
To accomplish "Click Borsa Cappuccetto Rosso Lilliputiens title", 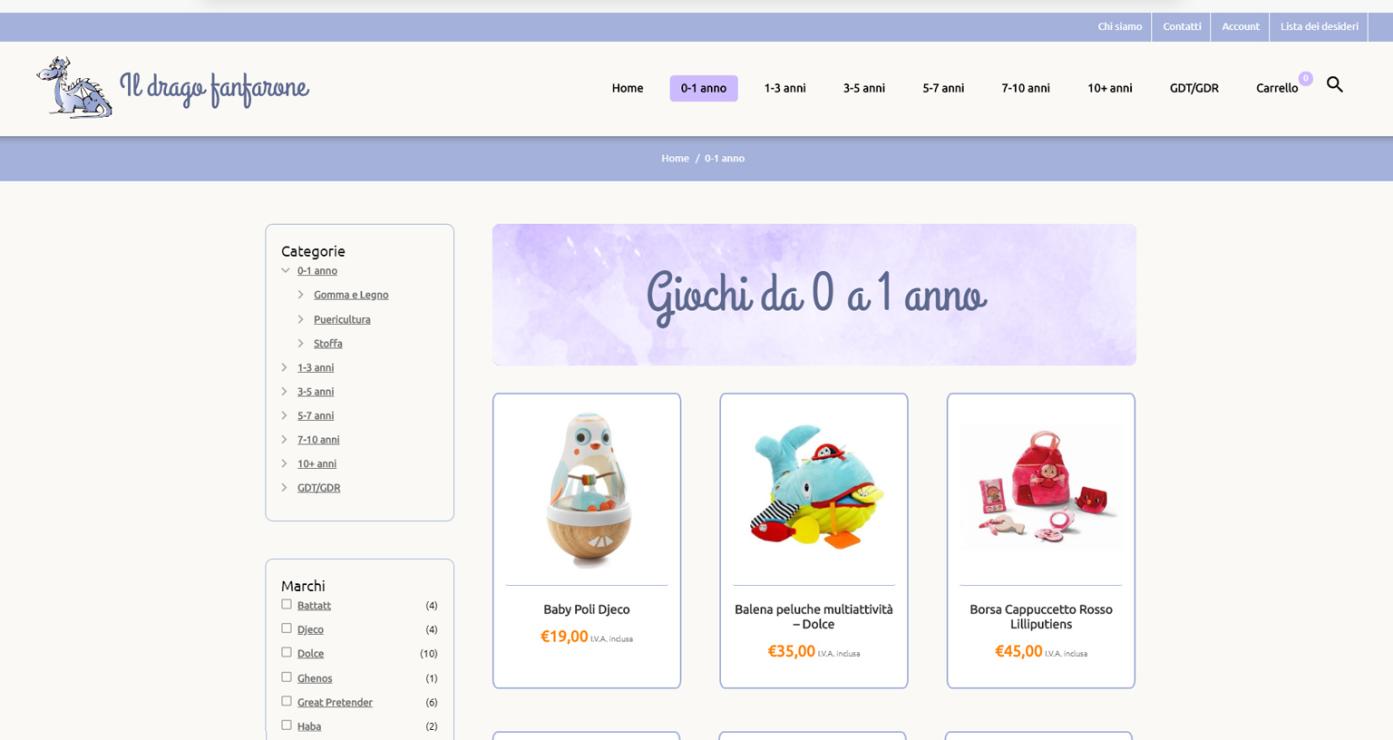I will 1040,616.
